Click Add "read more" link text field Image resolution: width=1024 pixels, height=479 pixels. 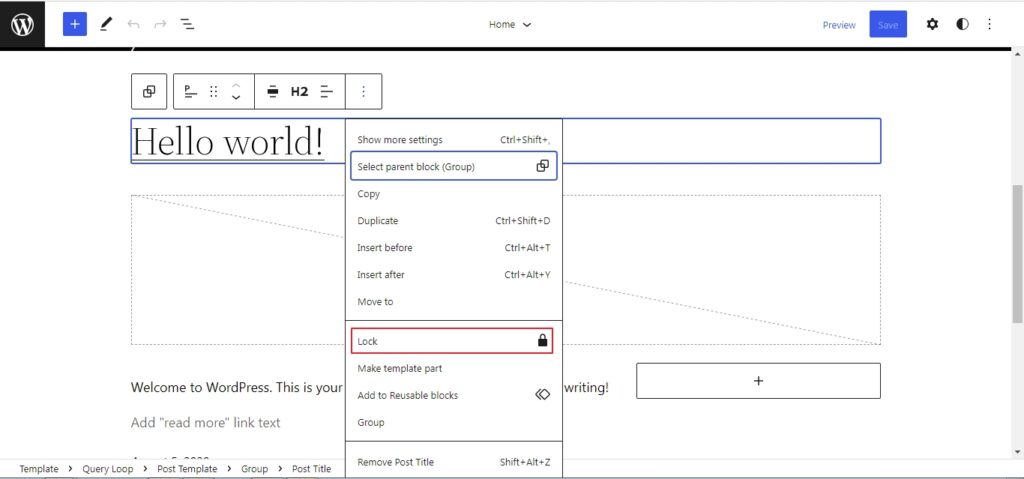coord(206,423)
